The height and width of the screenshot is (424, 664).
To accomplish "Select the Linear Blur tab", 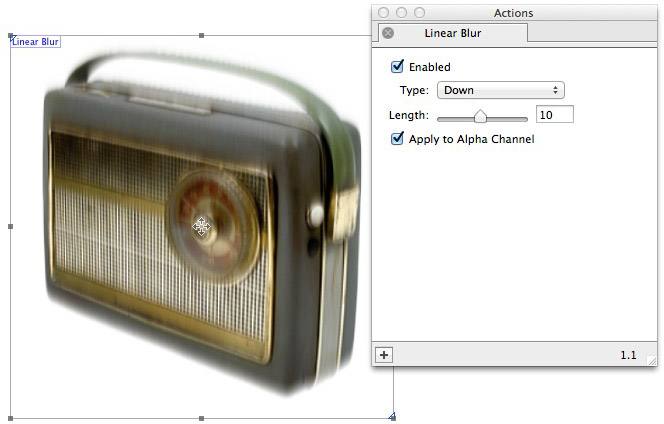I will point(452,33).
